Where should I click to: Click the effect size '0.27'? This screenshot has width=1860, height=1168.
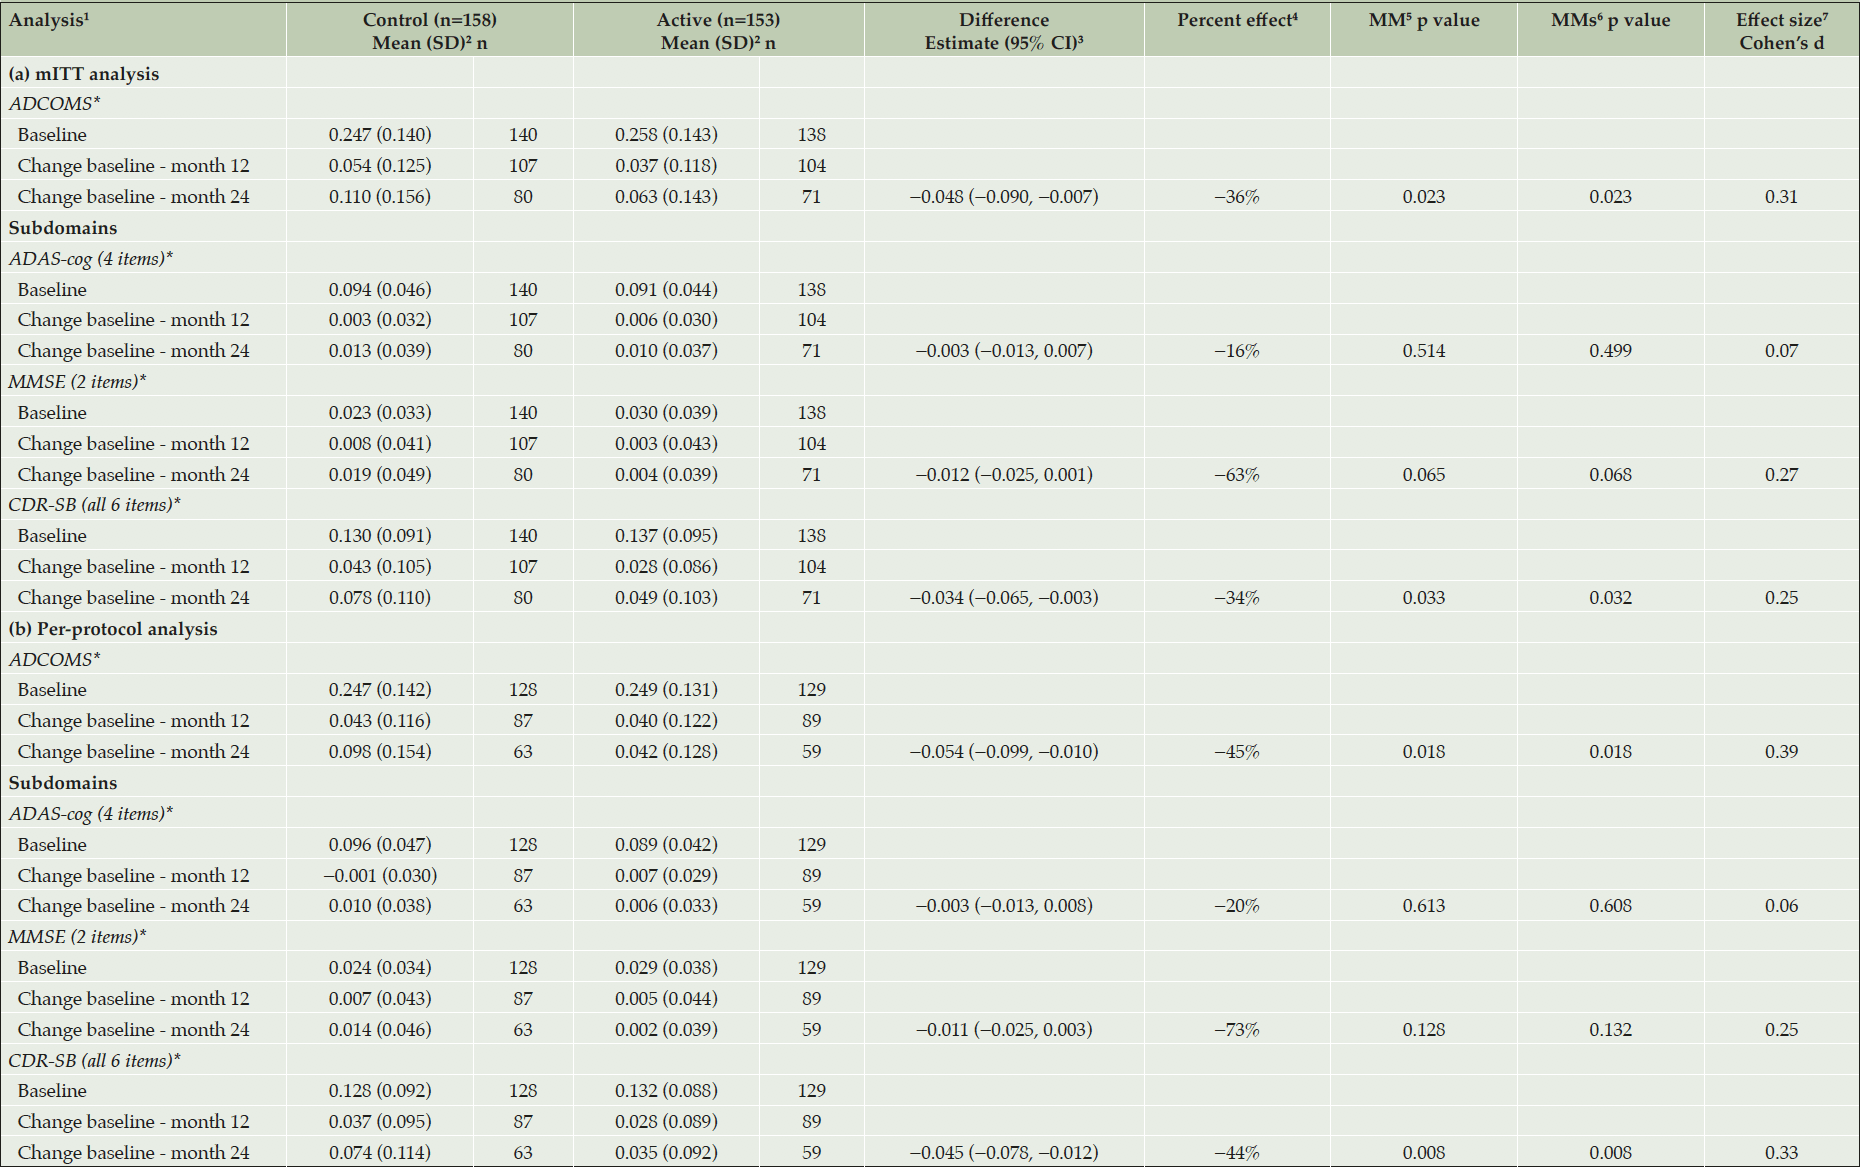tap(1781, 475)
